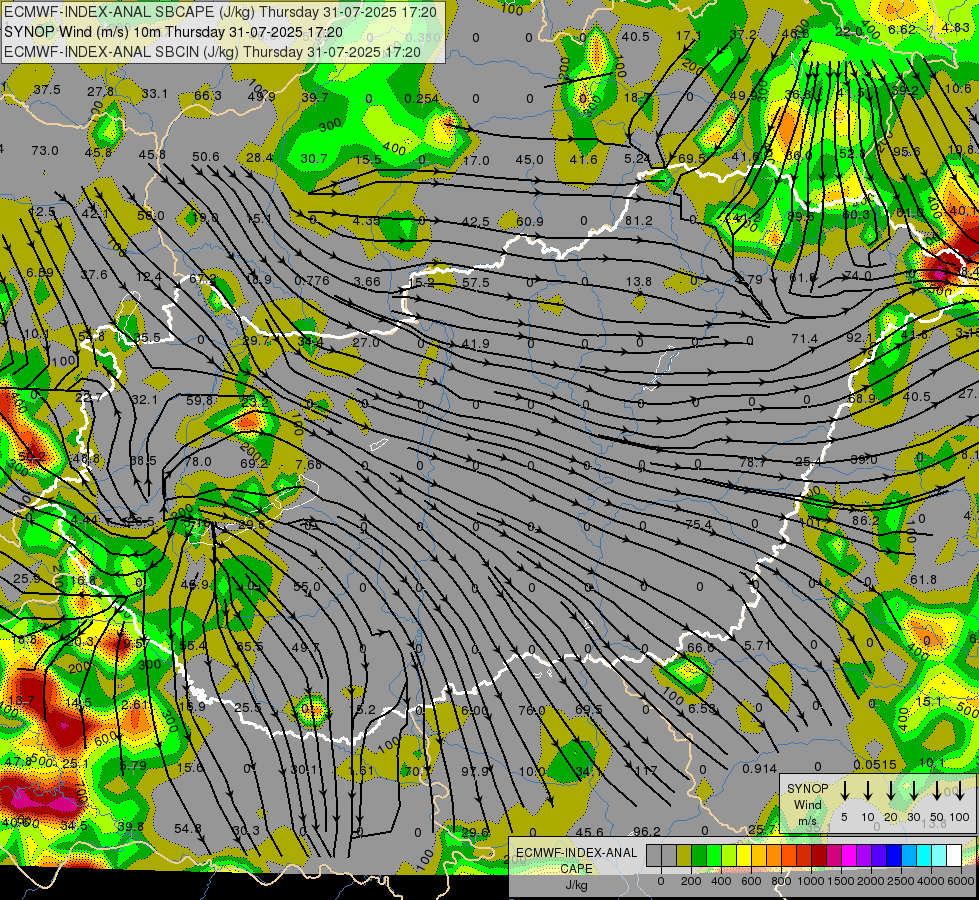This screenshot has width=979, height=900.
Task: Click the wind legend arrow above 20
Action: click(891, 791)
